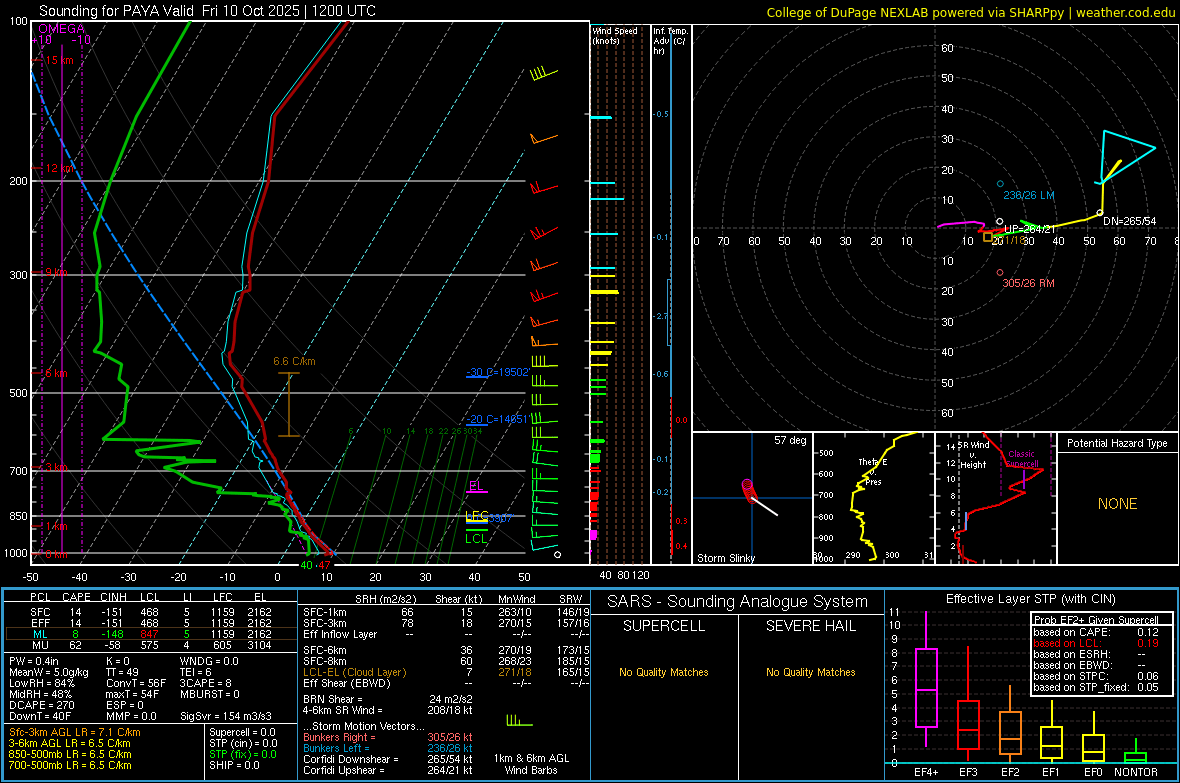1180x783 pixels.
Task: Click the DN=265/54 Corfidi label
Action: [1130, 221]
